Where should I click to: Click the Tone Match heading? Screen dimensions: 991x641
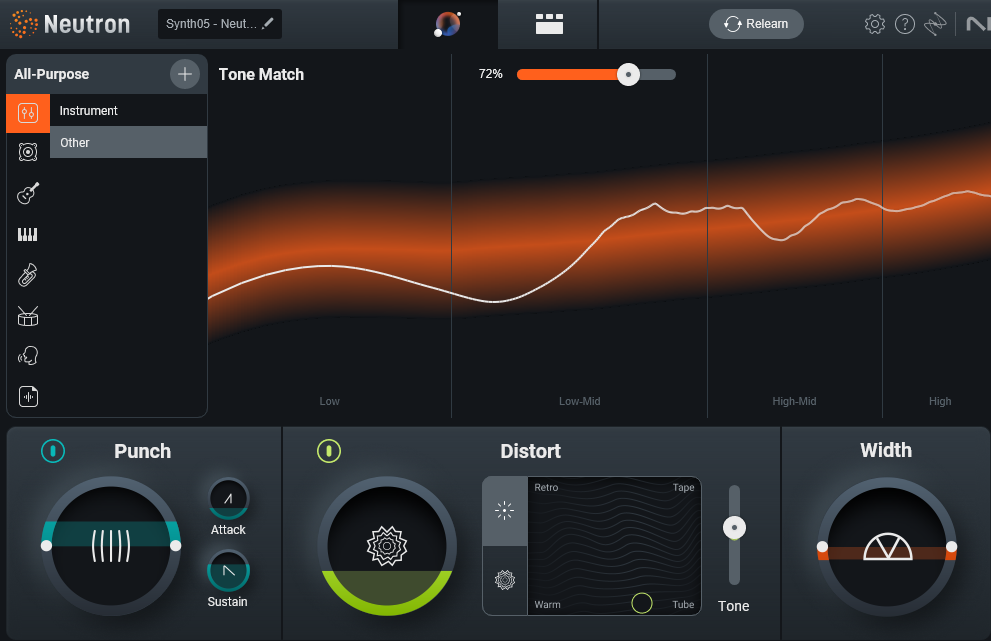(x=261, y=75)
